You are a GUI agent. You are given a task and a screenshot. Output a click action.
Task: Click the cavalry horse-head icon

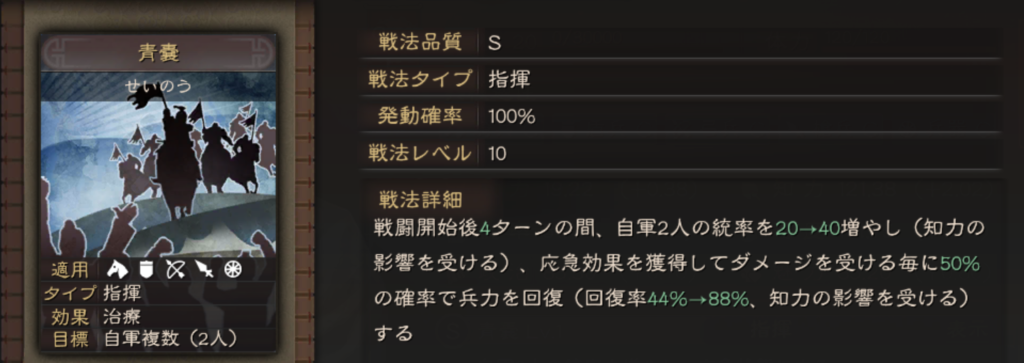(x=118, y=269)
